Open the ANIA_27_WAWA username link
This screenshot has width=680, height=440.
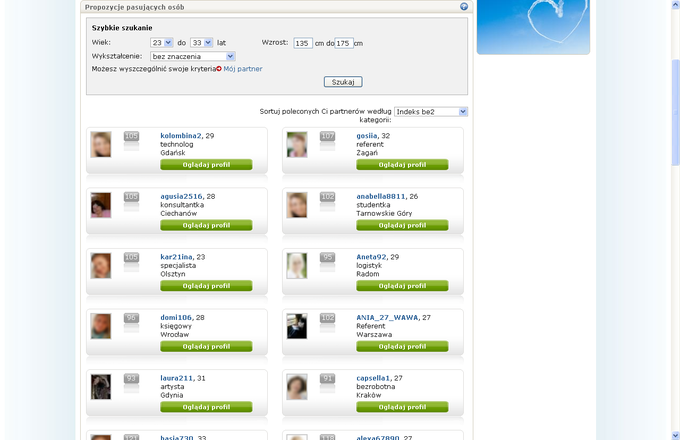387,318
